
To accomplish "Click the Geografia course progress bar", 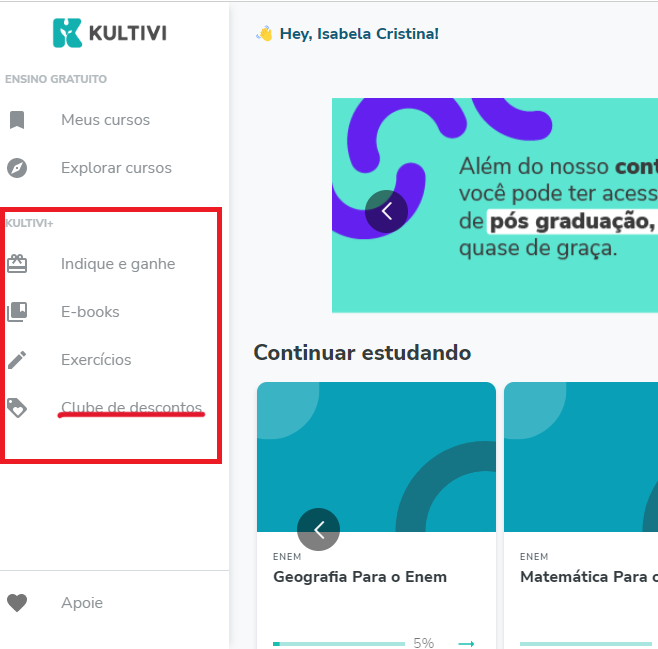I will click(x=339, y=644).
